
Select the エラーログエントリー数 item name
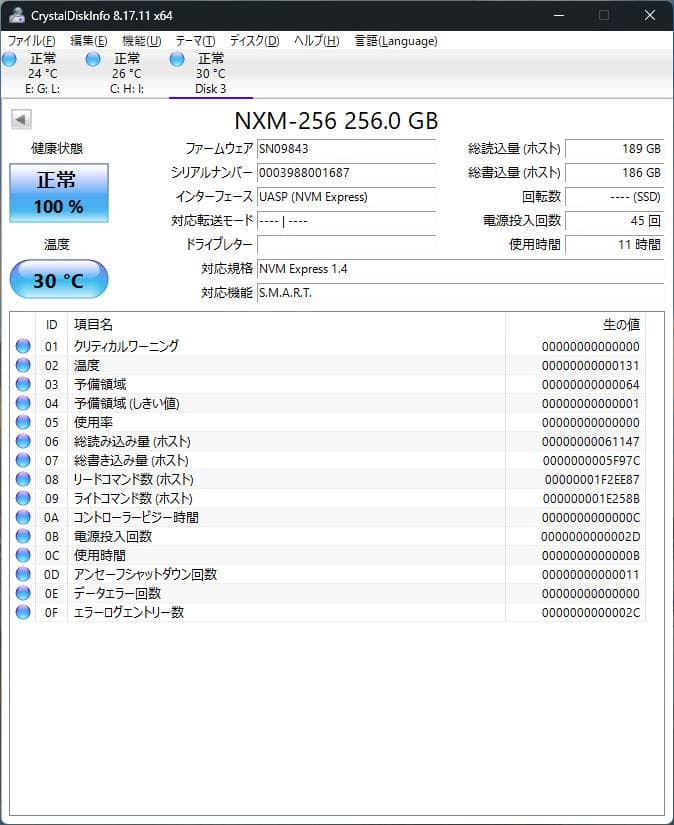129,612
